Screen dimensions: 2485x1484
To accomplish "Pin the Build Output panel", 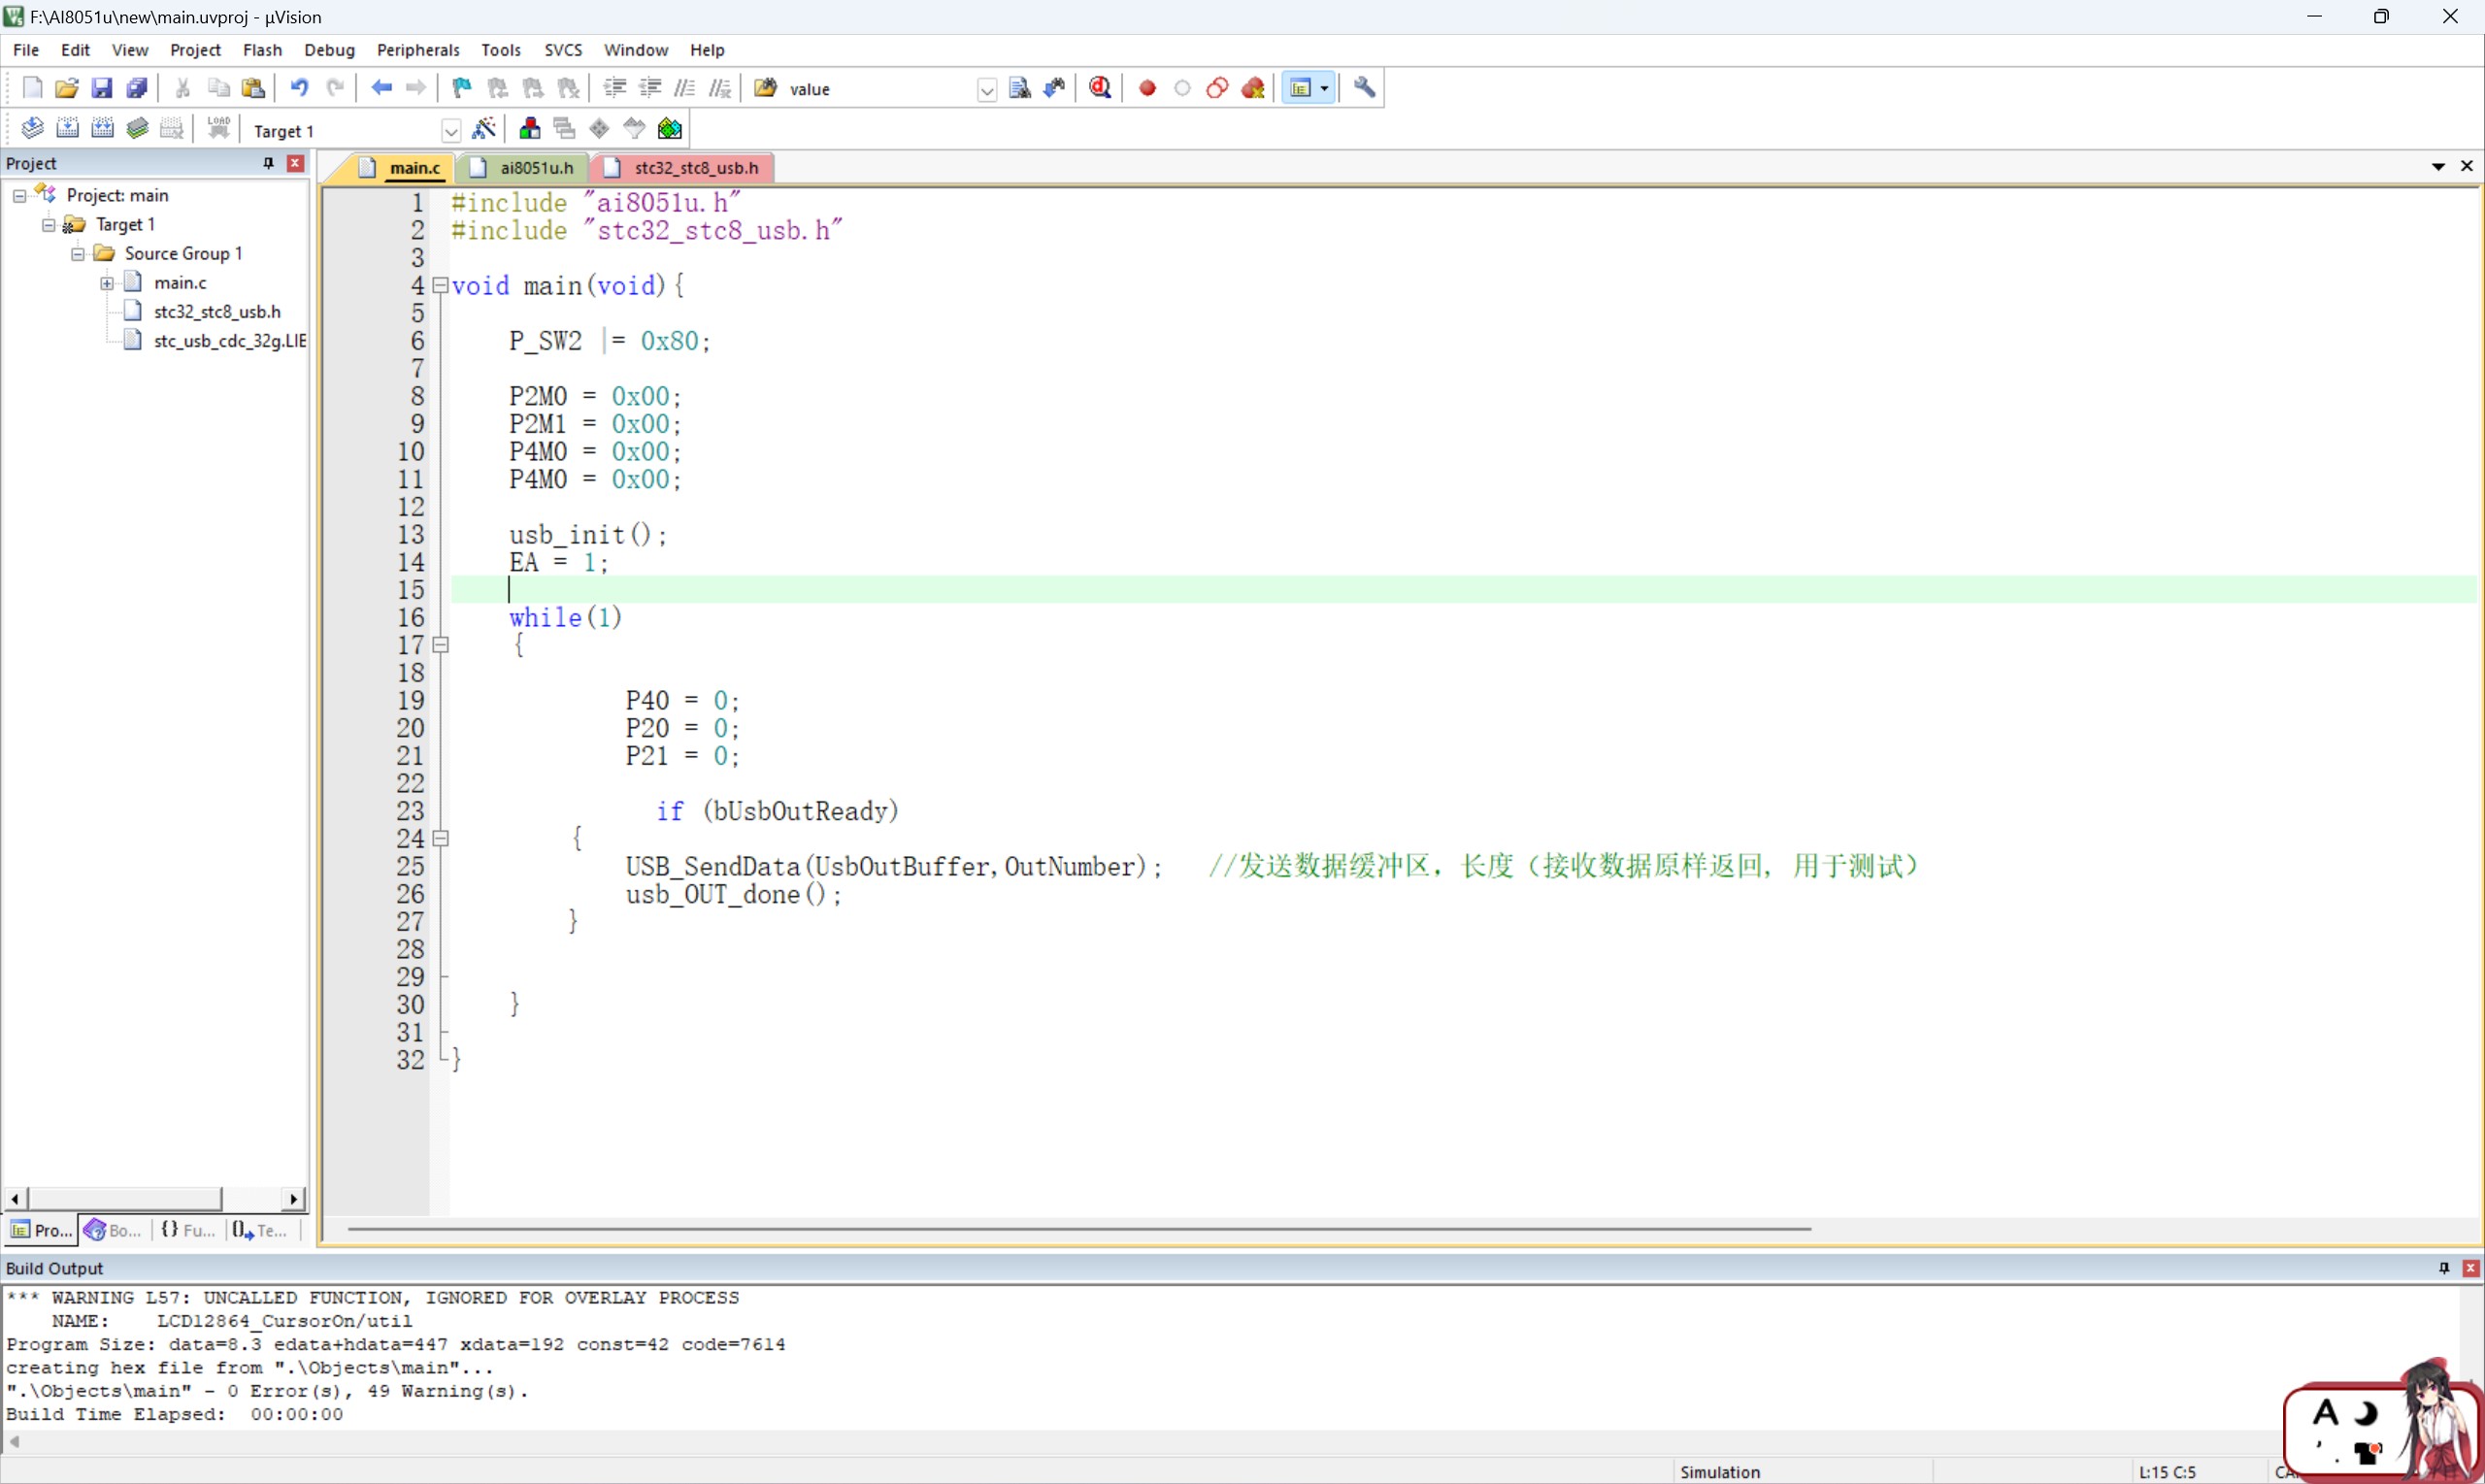I will (x=2444, y=1268).
